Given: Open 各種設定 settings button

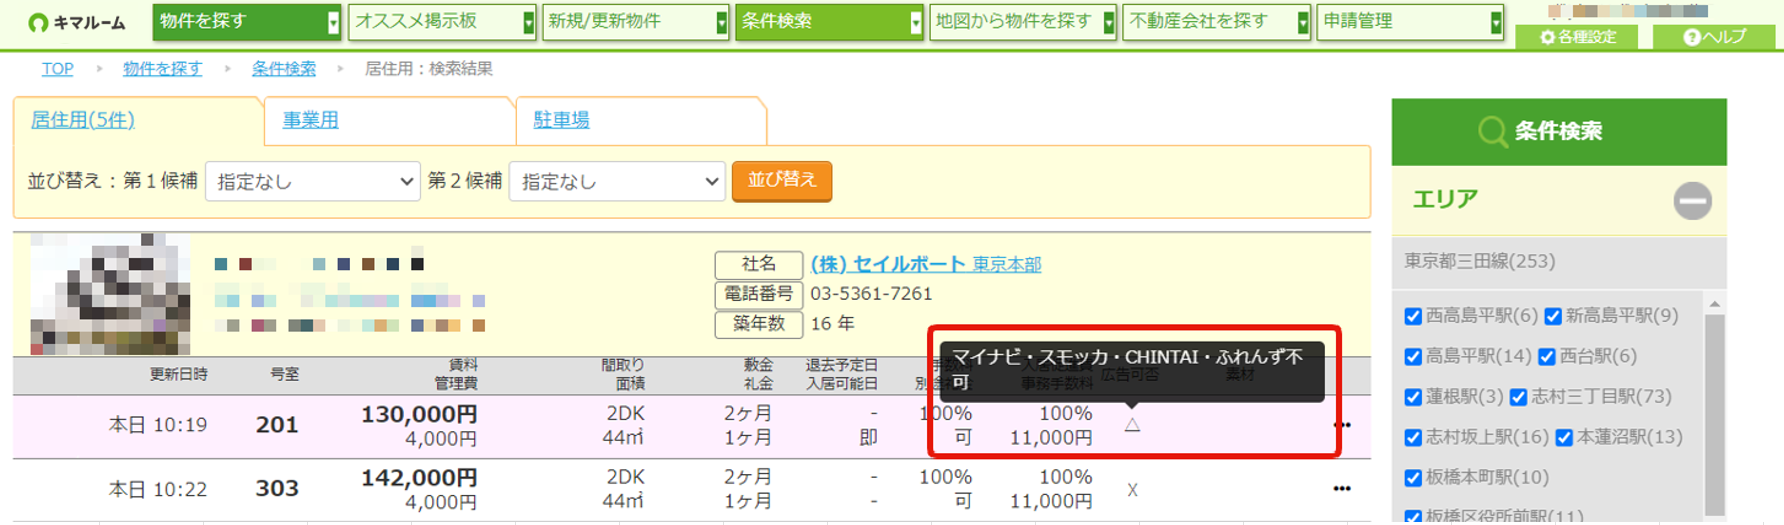Looking at the screenshot, I should (1578, 37).
